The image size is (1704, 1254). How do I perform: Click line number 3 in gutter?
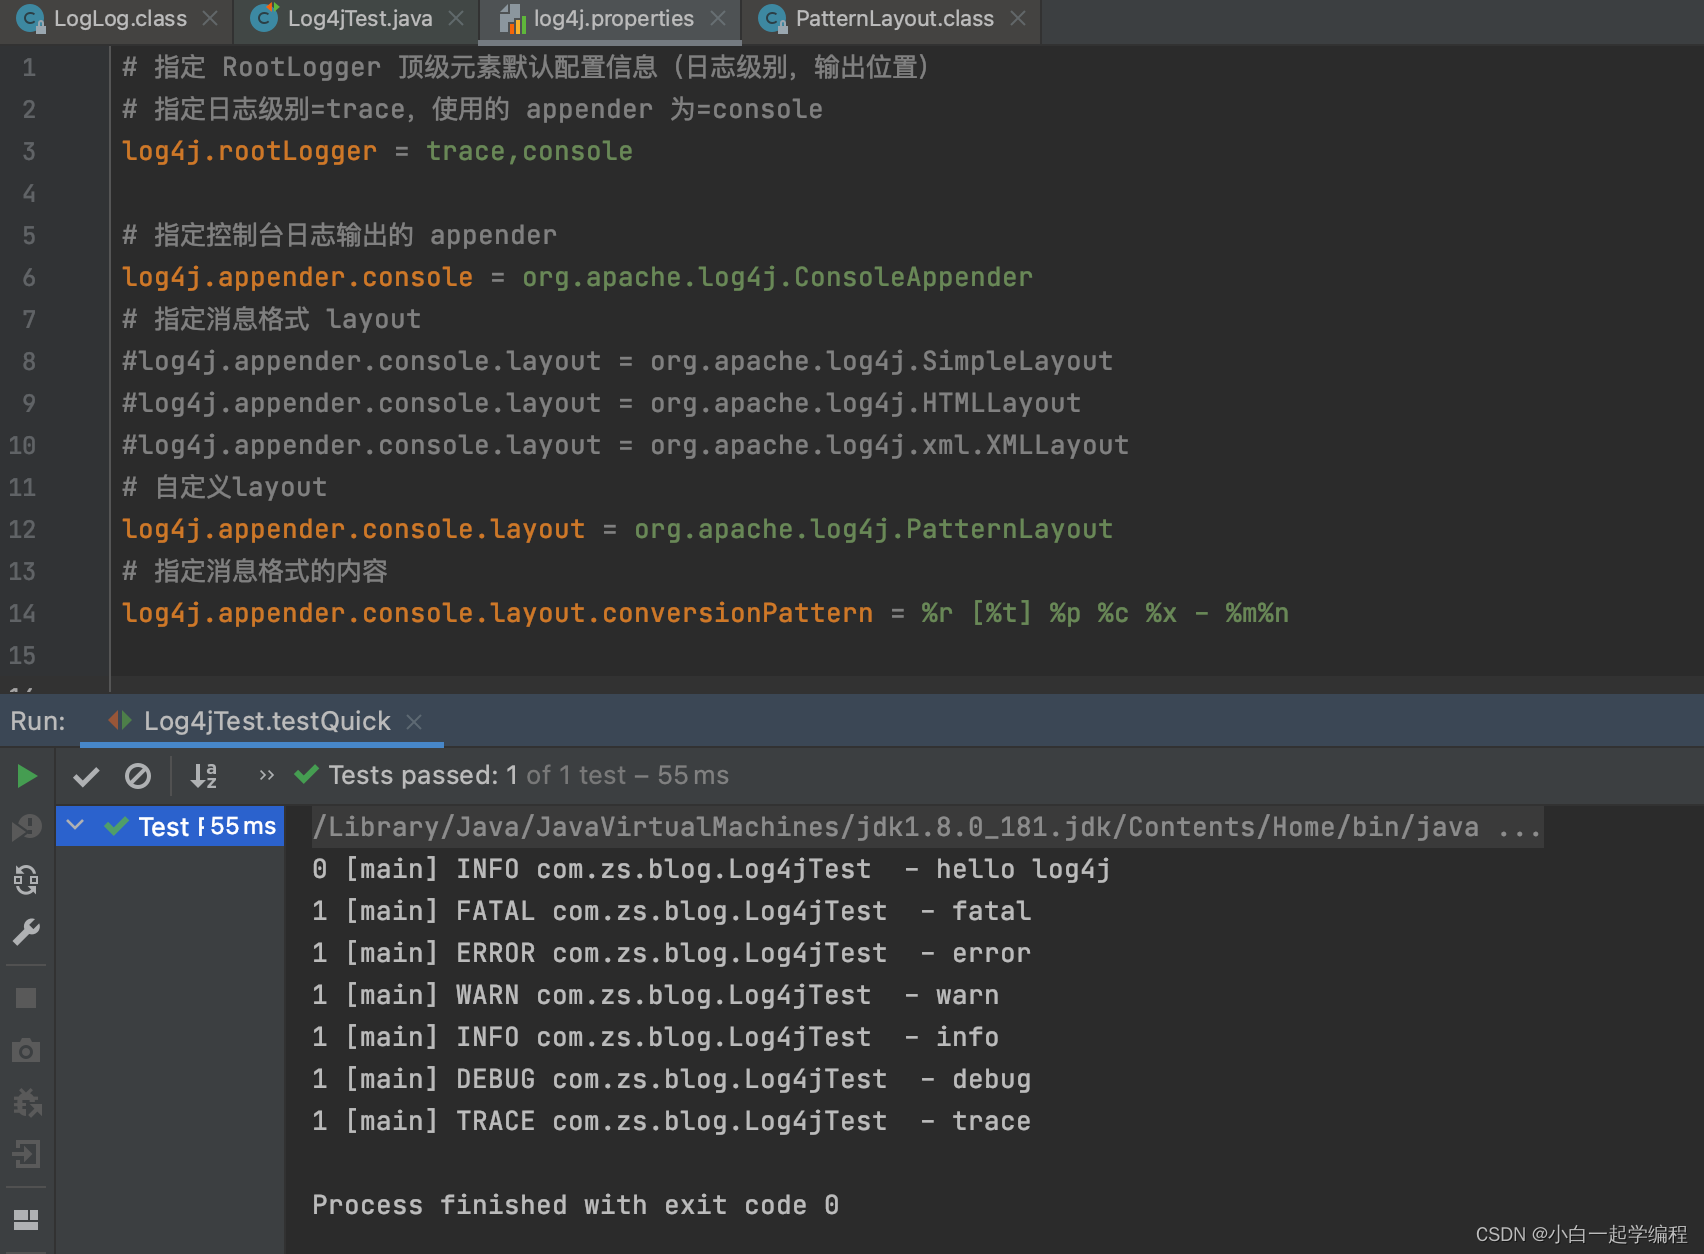point(29,151)
